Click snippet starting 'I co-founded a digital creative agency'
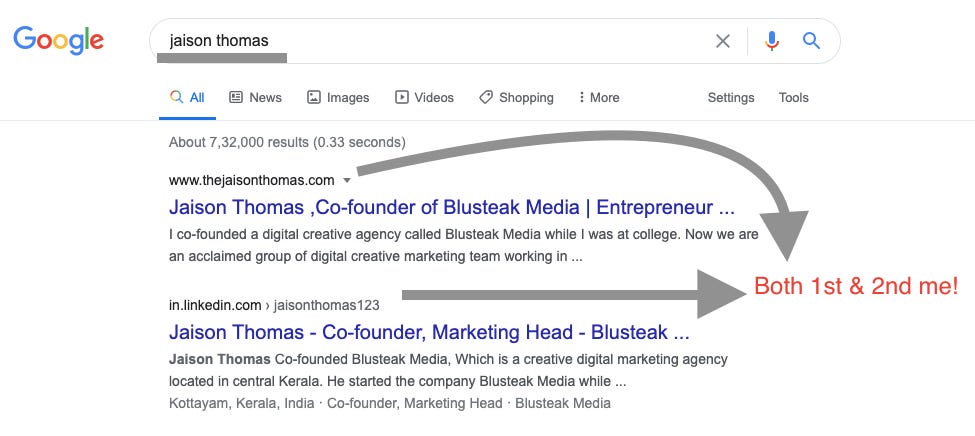 [464, 246]
